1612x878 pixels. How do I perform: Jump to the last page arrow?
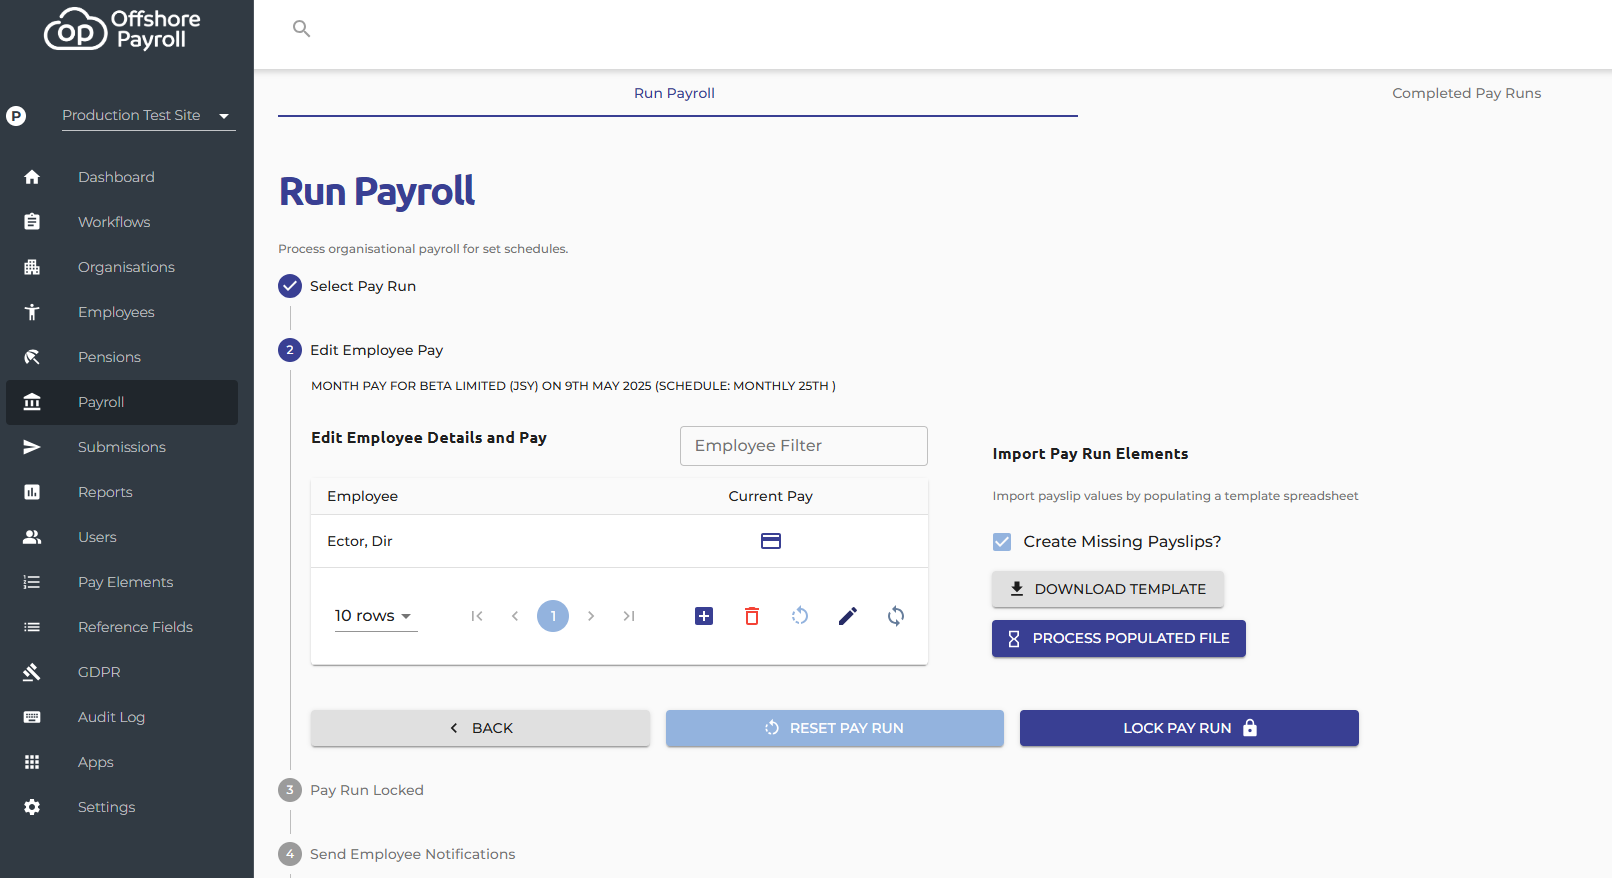coord(629,616)
